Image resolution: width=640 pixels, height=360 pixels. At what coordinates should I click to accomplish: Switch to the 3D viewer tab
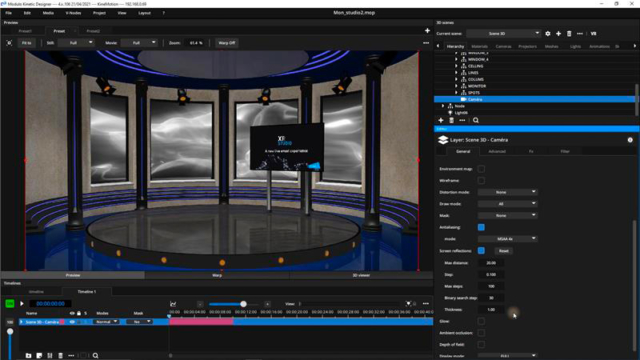[x=361, y=276]
